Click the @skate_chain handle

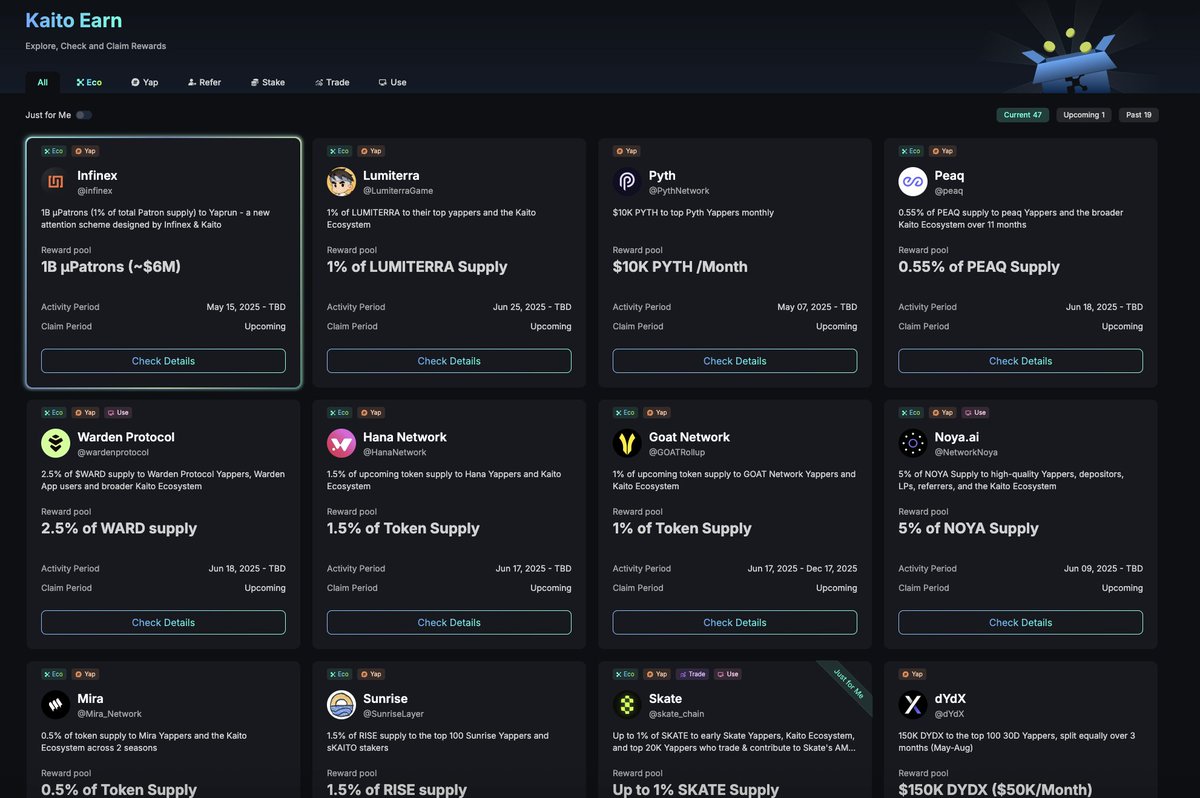tap(676, 714)
